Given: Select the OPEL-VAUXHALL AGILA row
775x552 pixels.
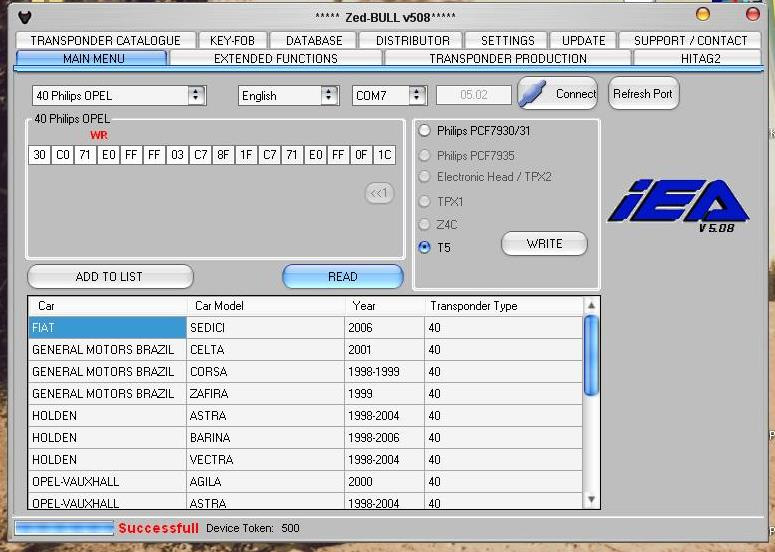Looking at the screenshot, I should [x=305, y=482].
